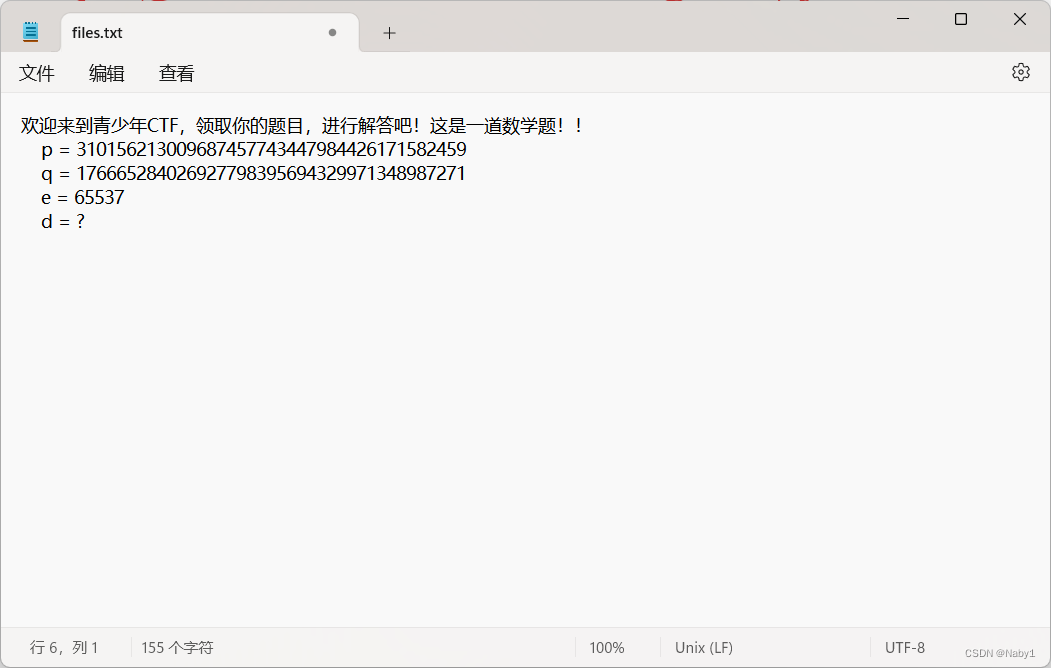Screen dimensions: 1051x668
Task: Open the 查看 menu
Action: [175, 73]
